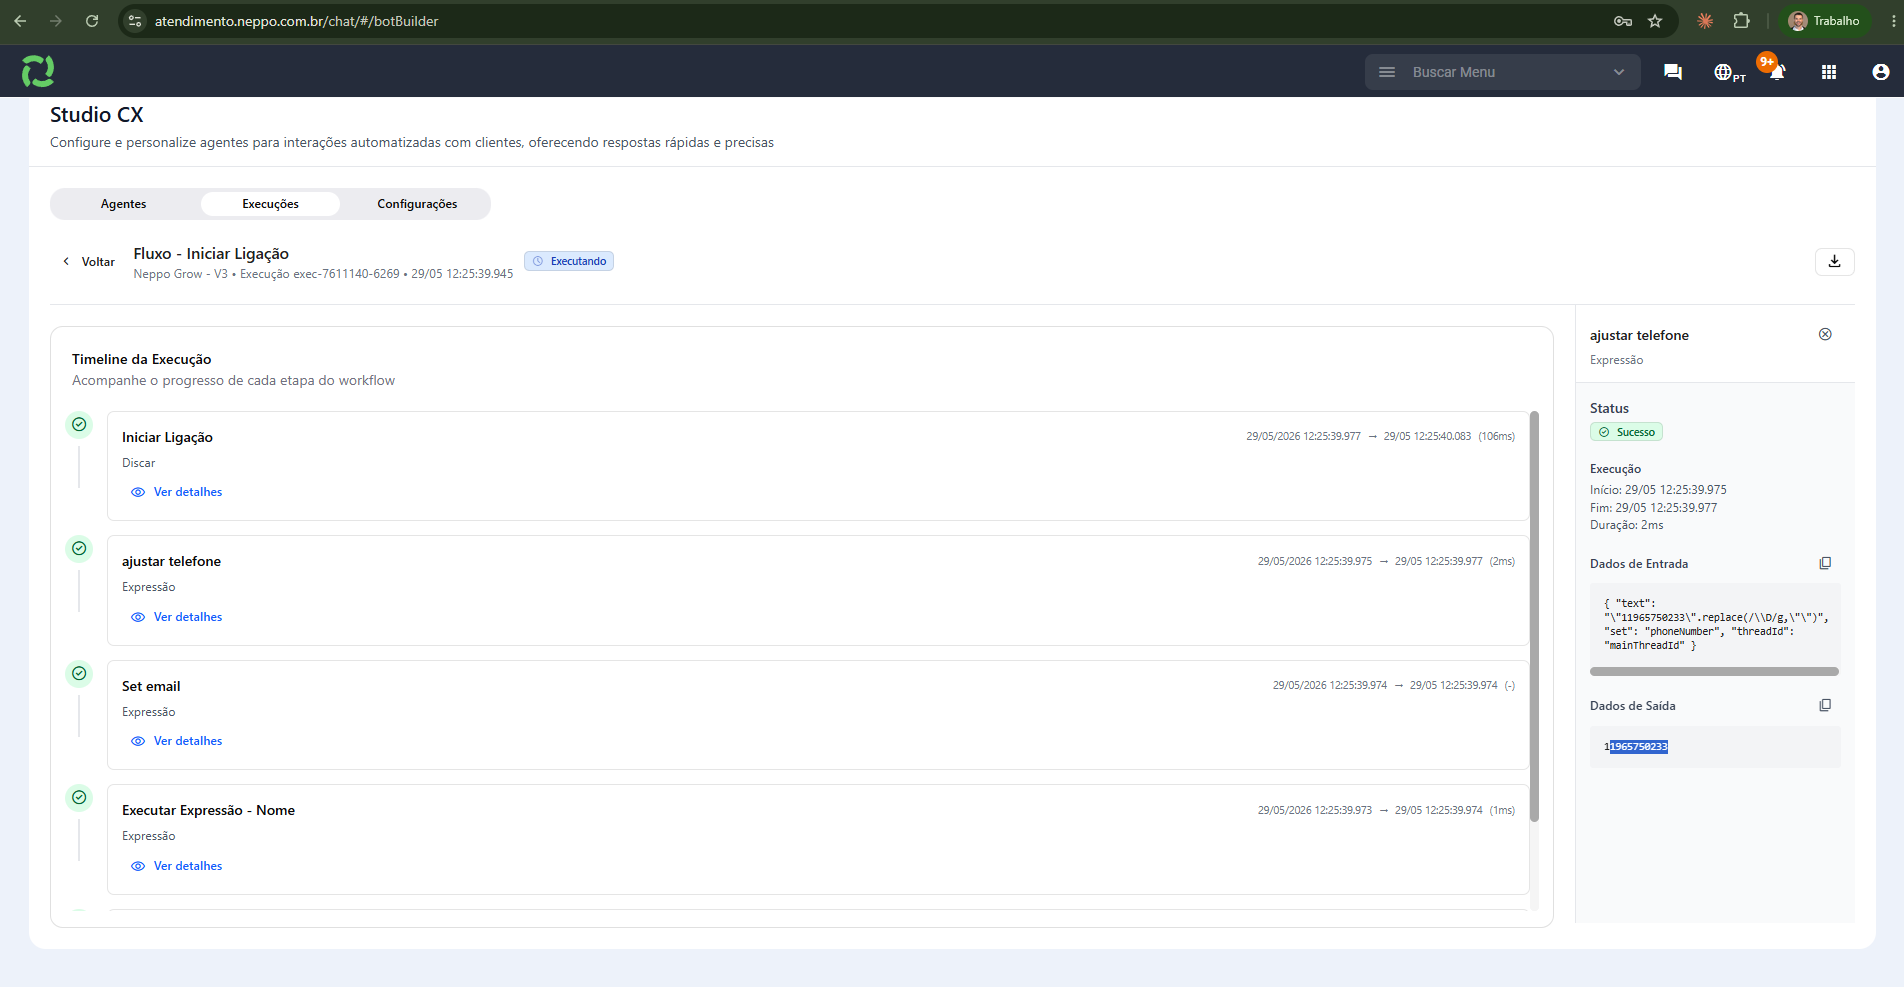Click the Fluxo - Iniciar Ligação title
This screenshot has width=1904, height=987.
point(211,254)
